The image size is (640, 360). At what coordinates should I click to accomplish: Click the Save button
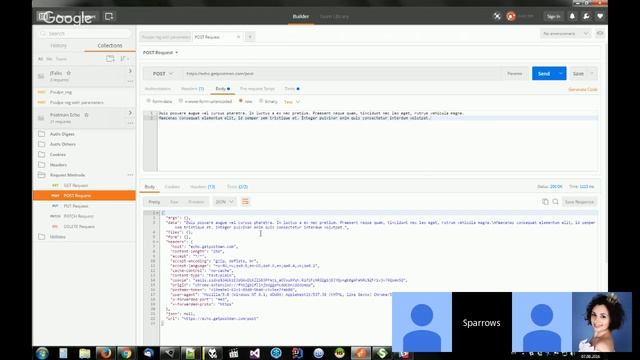[x=578, y=73]
